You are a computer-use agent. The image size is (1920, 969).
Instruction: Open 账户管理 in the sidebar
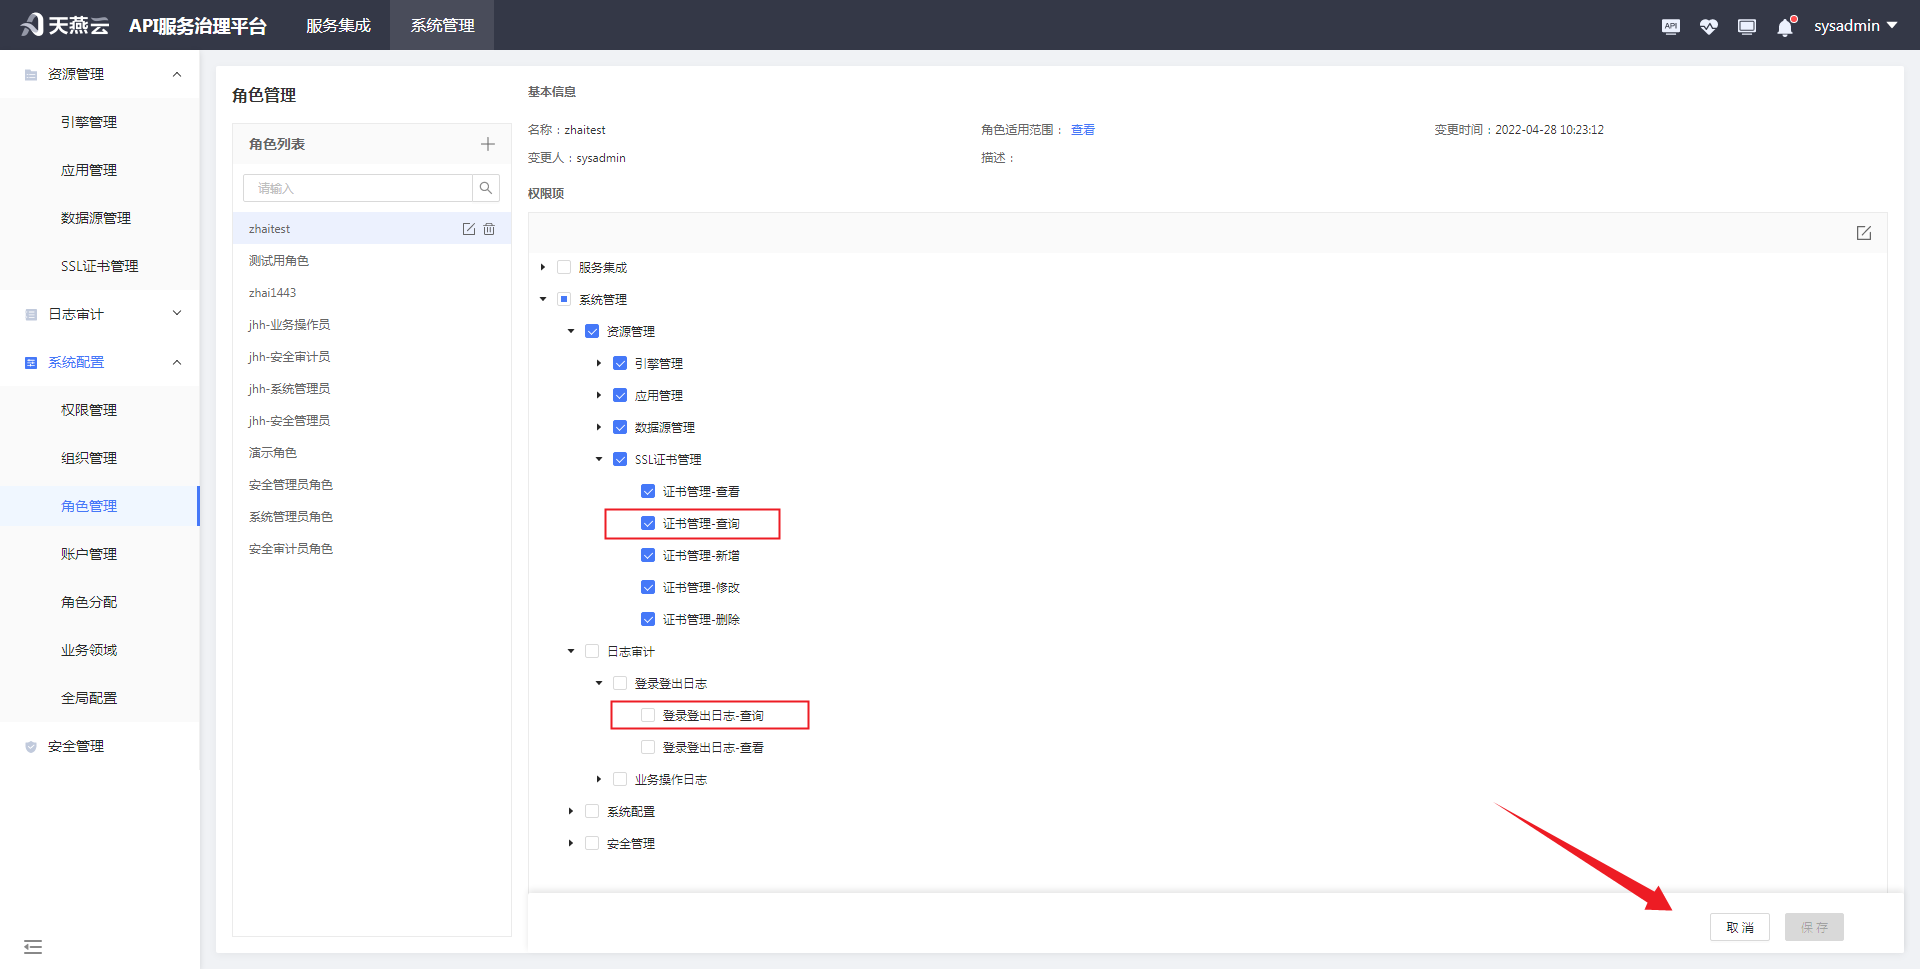tap(88, 553)
